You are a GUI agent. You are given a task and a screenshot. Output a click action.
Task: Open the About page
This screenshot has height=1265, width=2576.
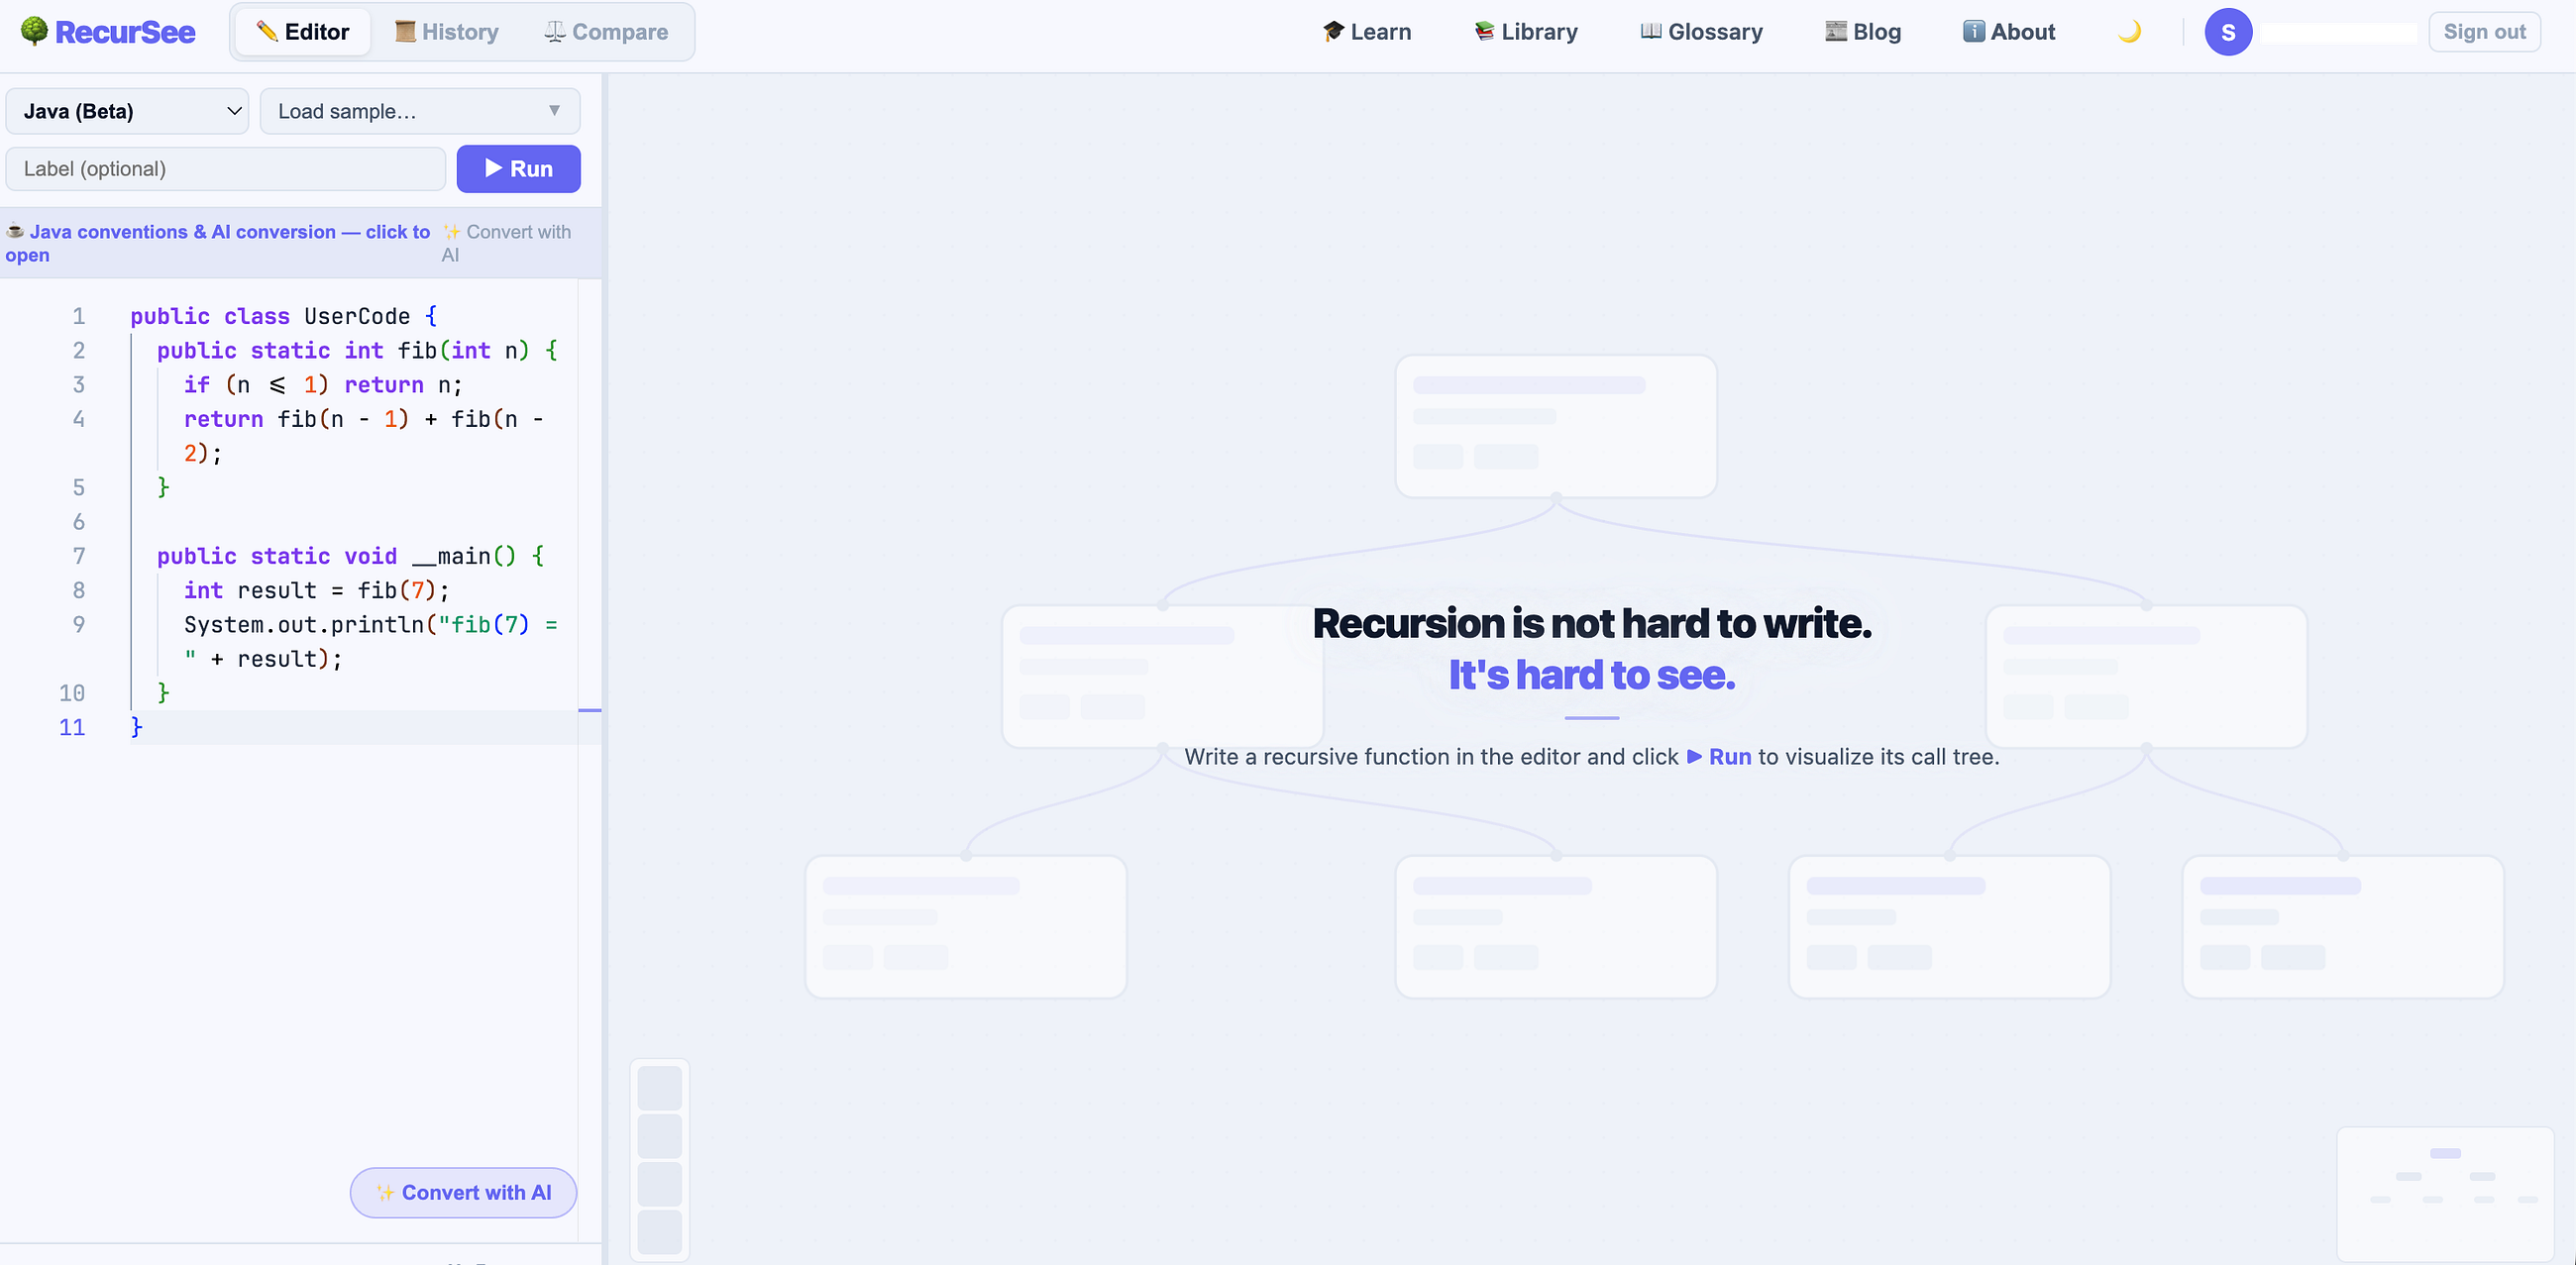point(2009,32)
